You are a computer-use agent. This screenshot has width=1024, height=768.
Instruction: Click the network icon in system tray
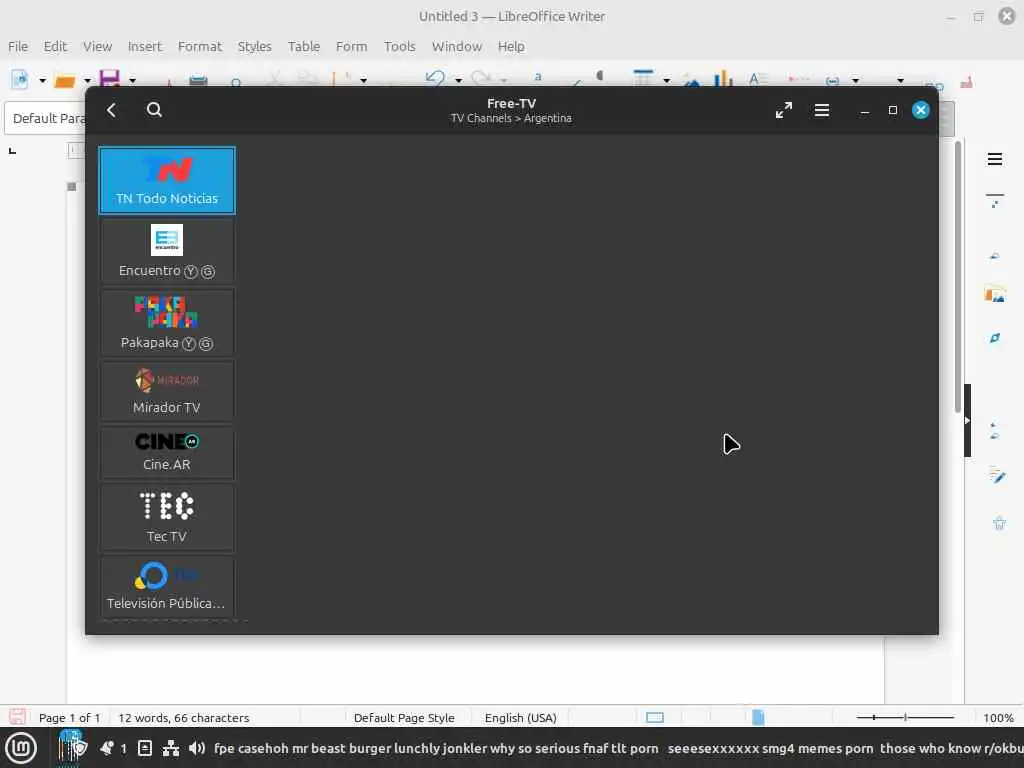(170, 748)
